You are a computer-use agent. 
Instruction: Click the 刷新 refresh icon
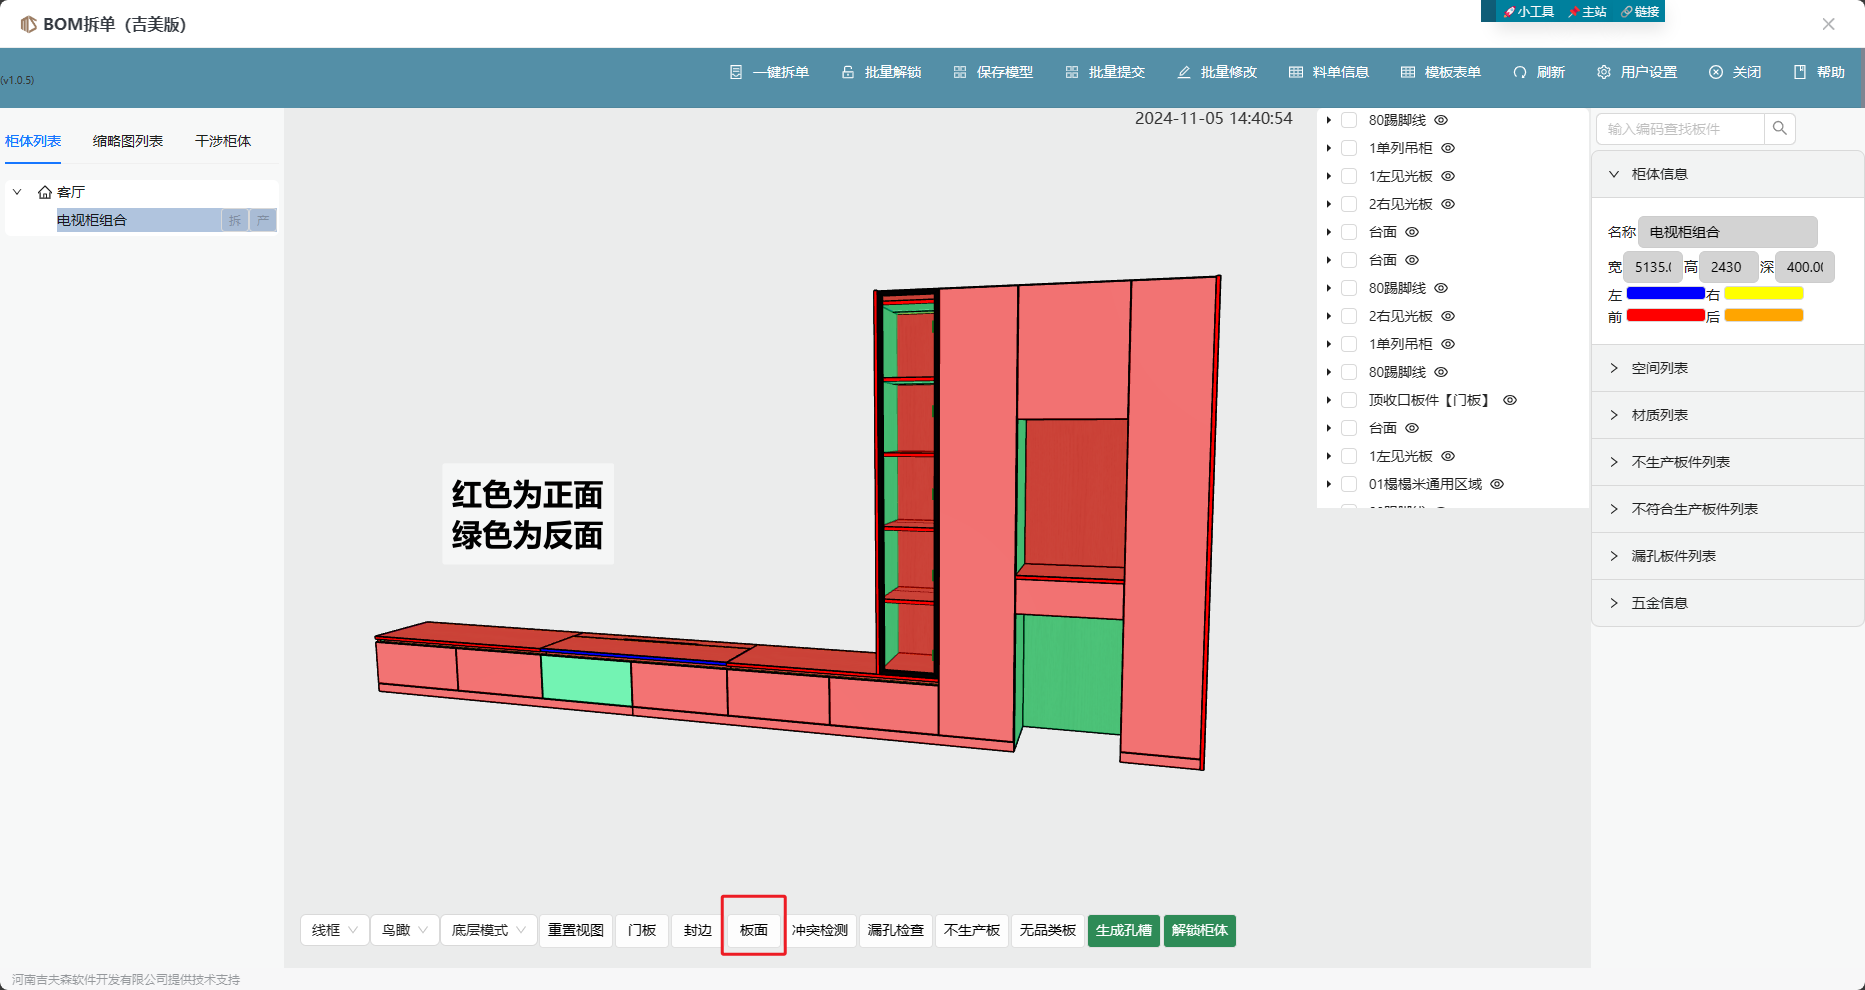pos(1520,72)
